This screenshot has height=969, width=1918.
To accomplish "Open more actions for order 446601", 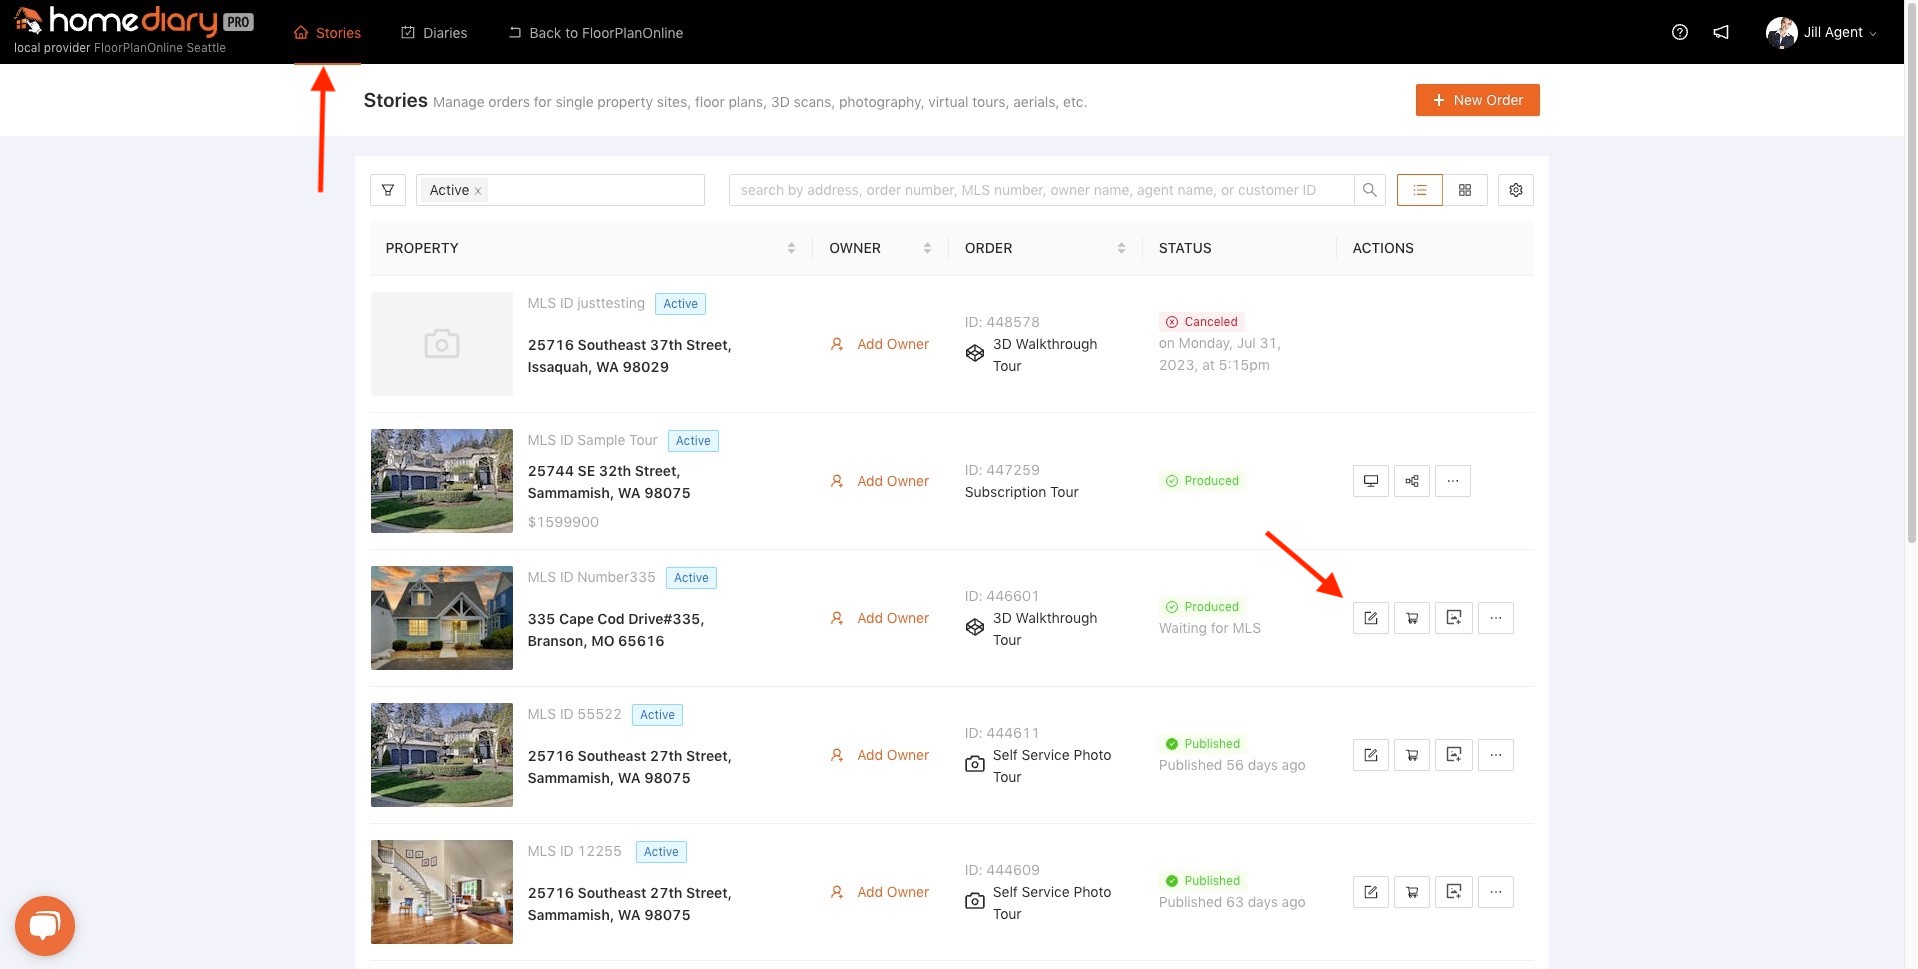I will [1495, 618].
